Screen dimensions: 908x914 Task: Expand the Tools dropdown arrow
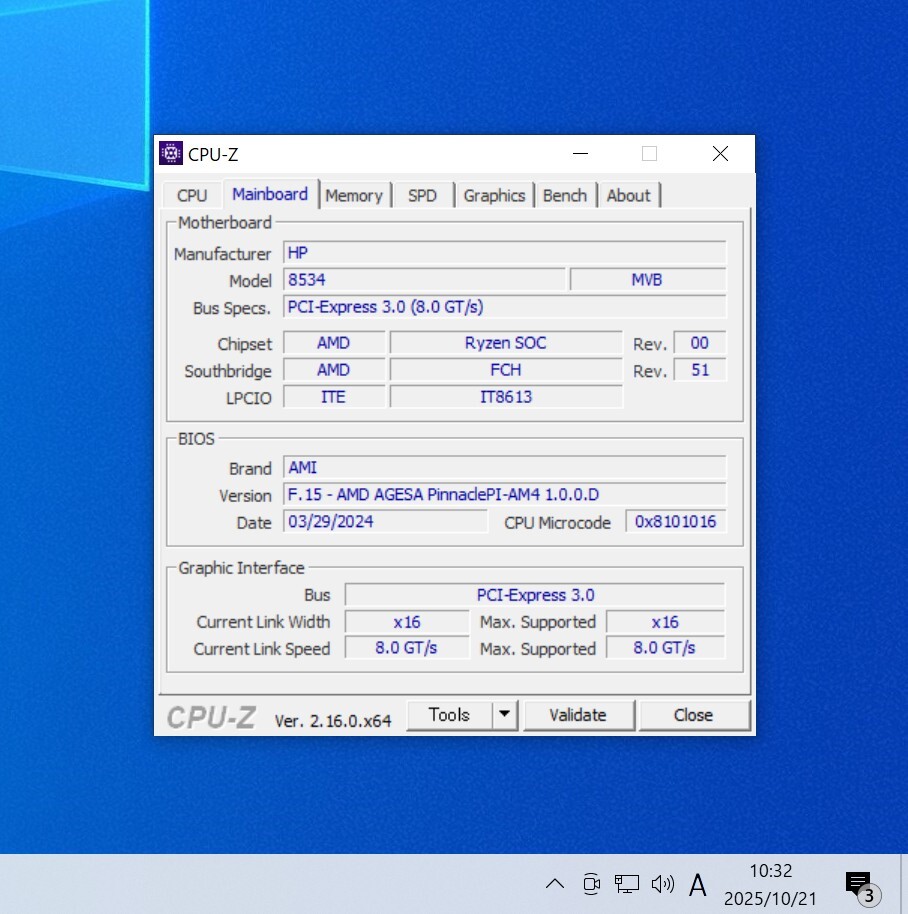[x=505, y=715]
